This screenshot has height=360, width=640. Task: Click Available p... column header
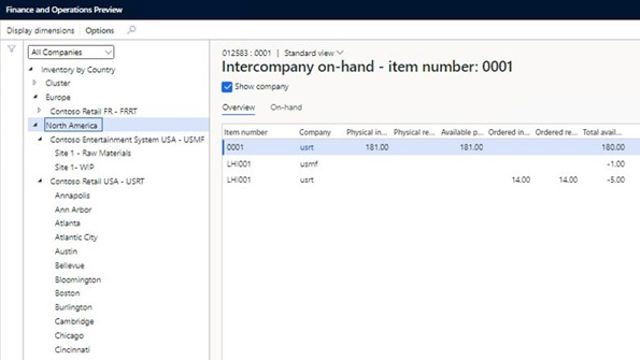[x=462, y=132]
